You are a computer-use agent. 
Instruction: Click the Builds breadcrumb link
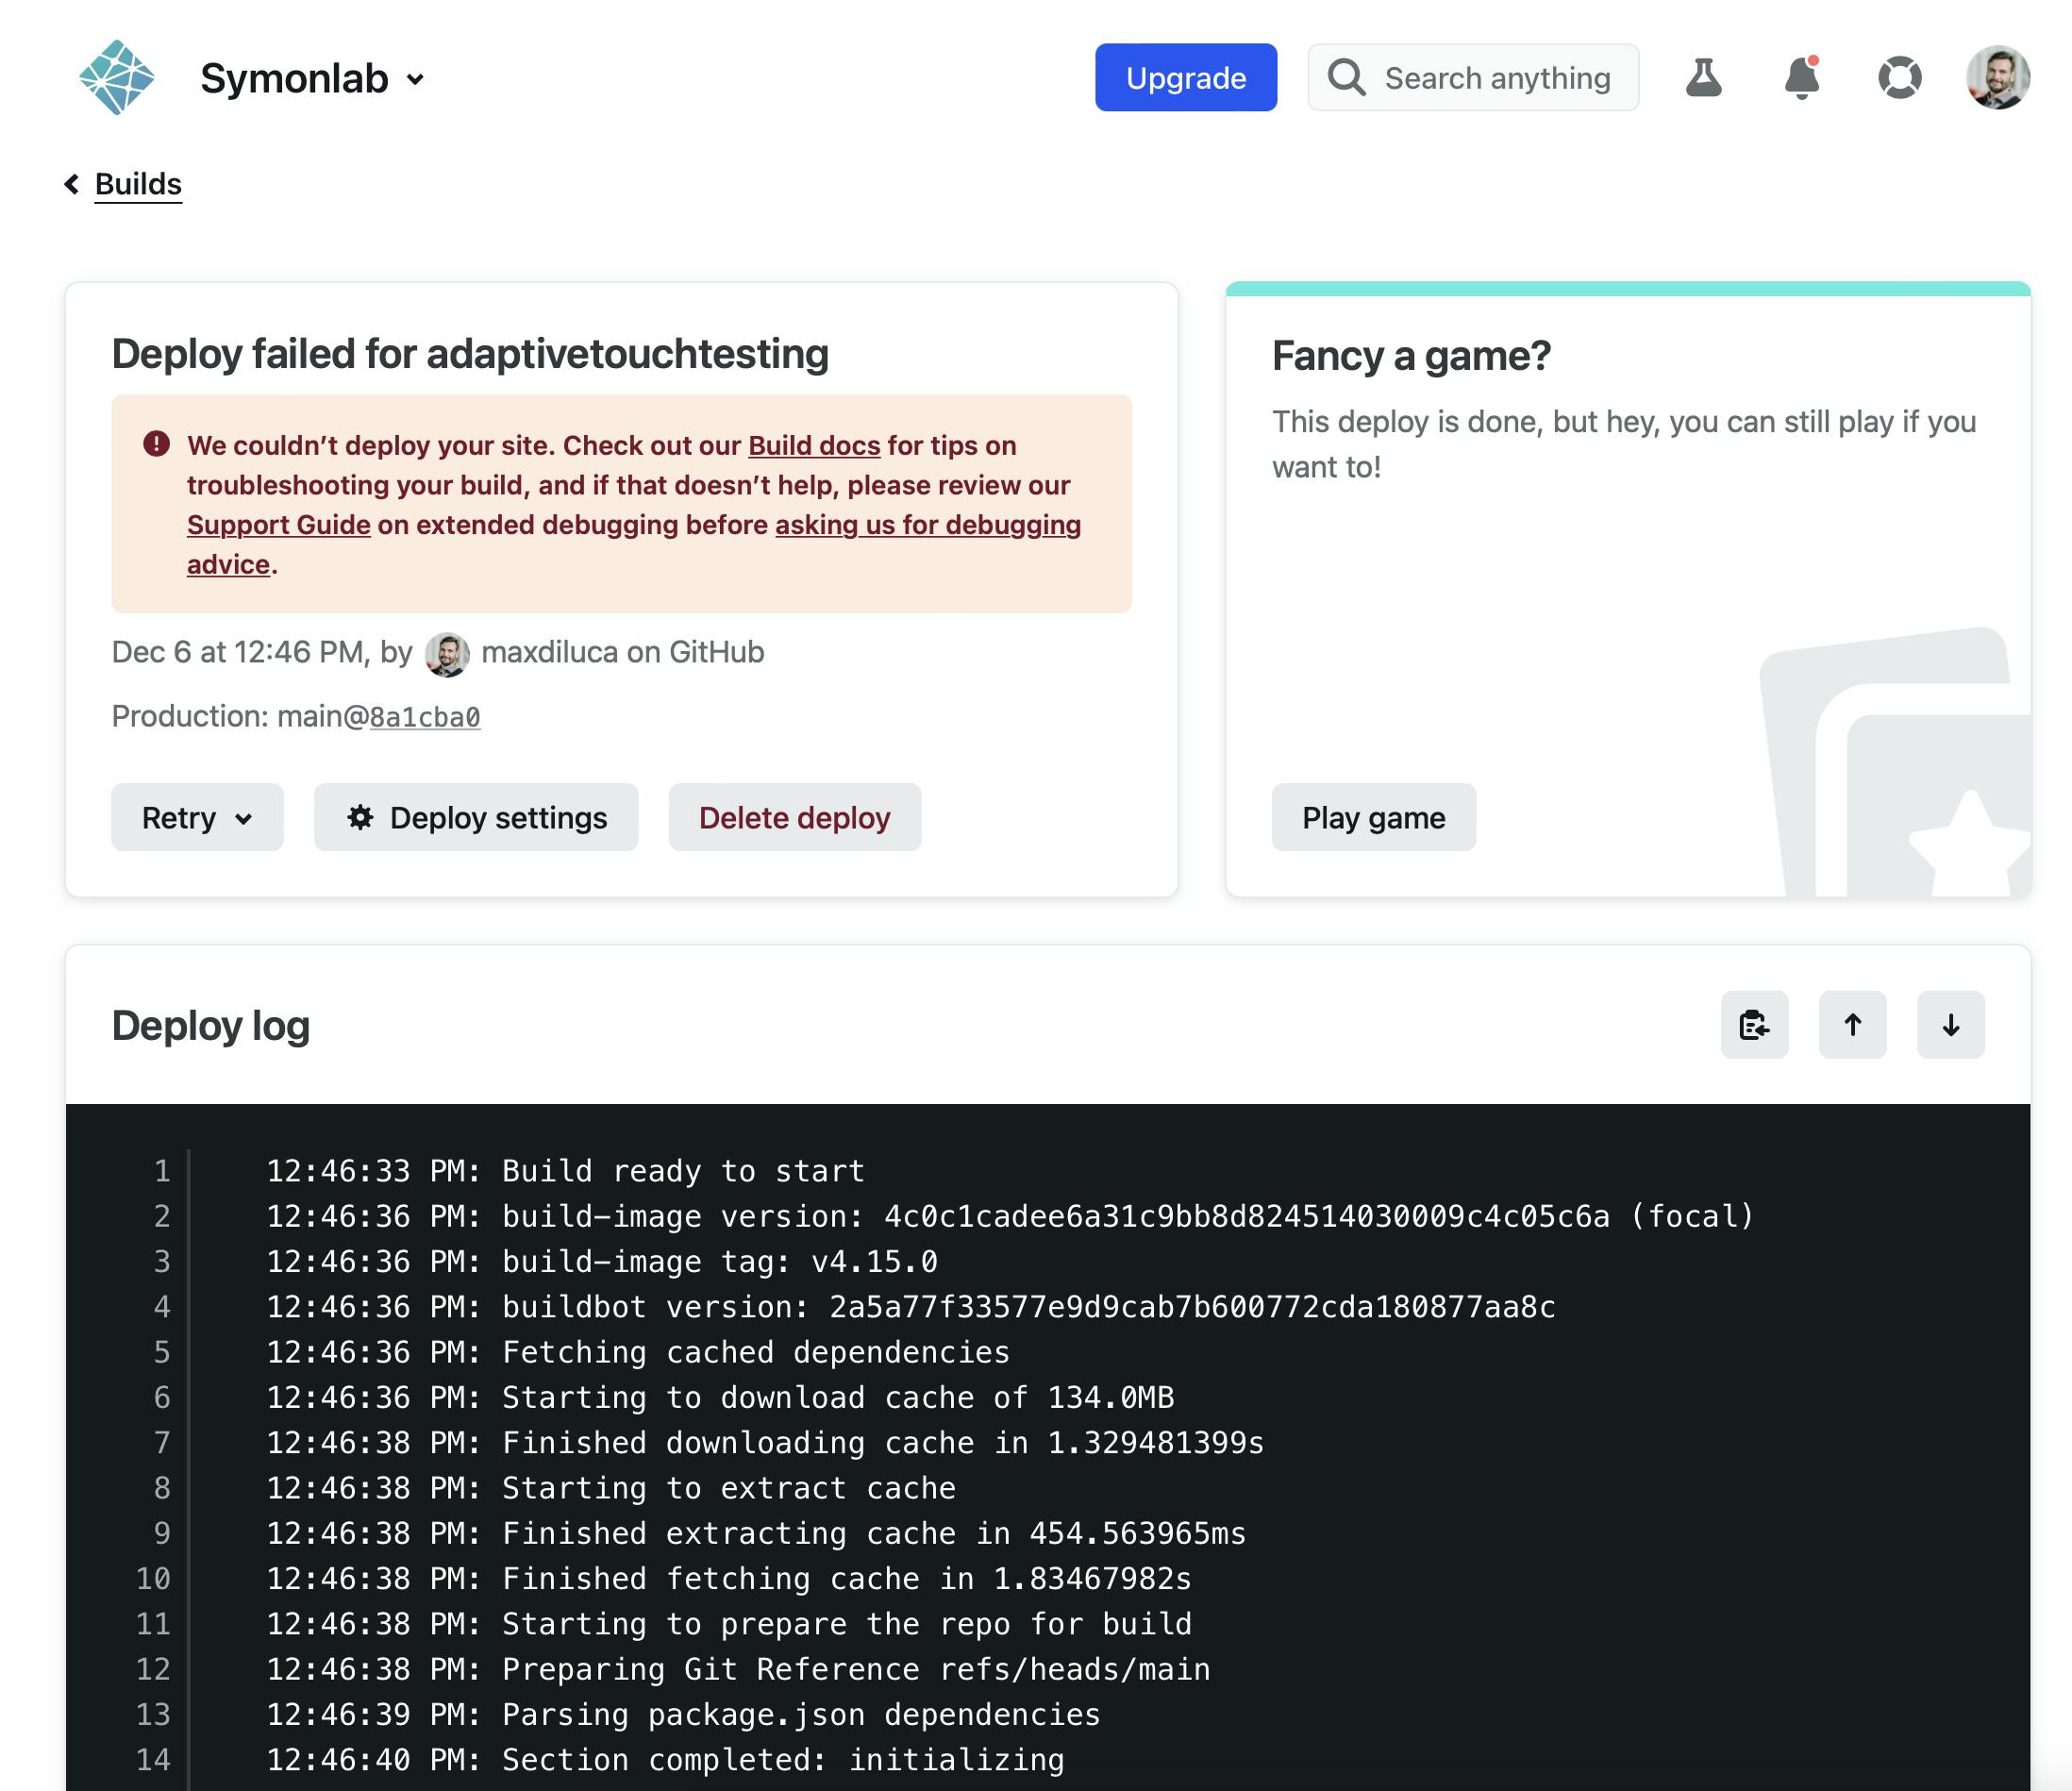click(x=138, y=183)
